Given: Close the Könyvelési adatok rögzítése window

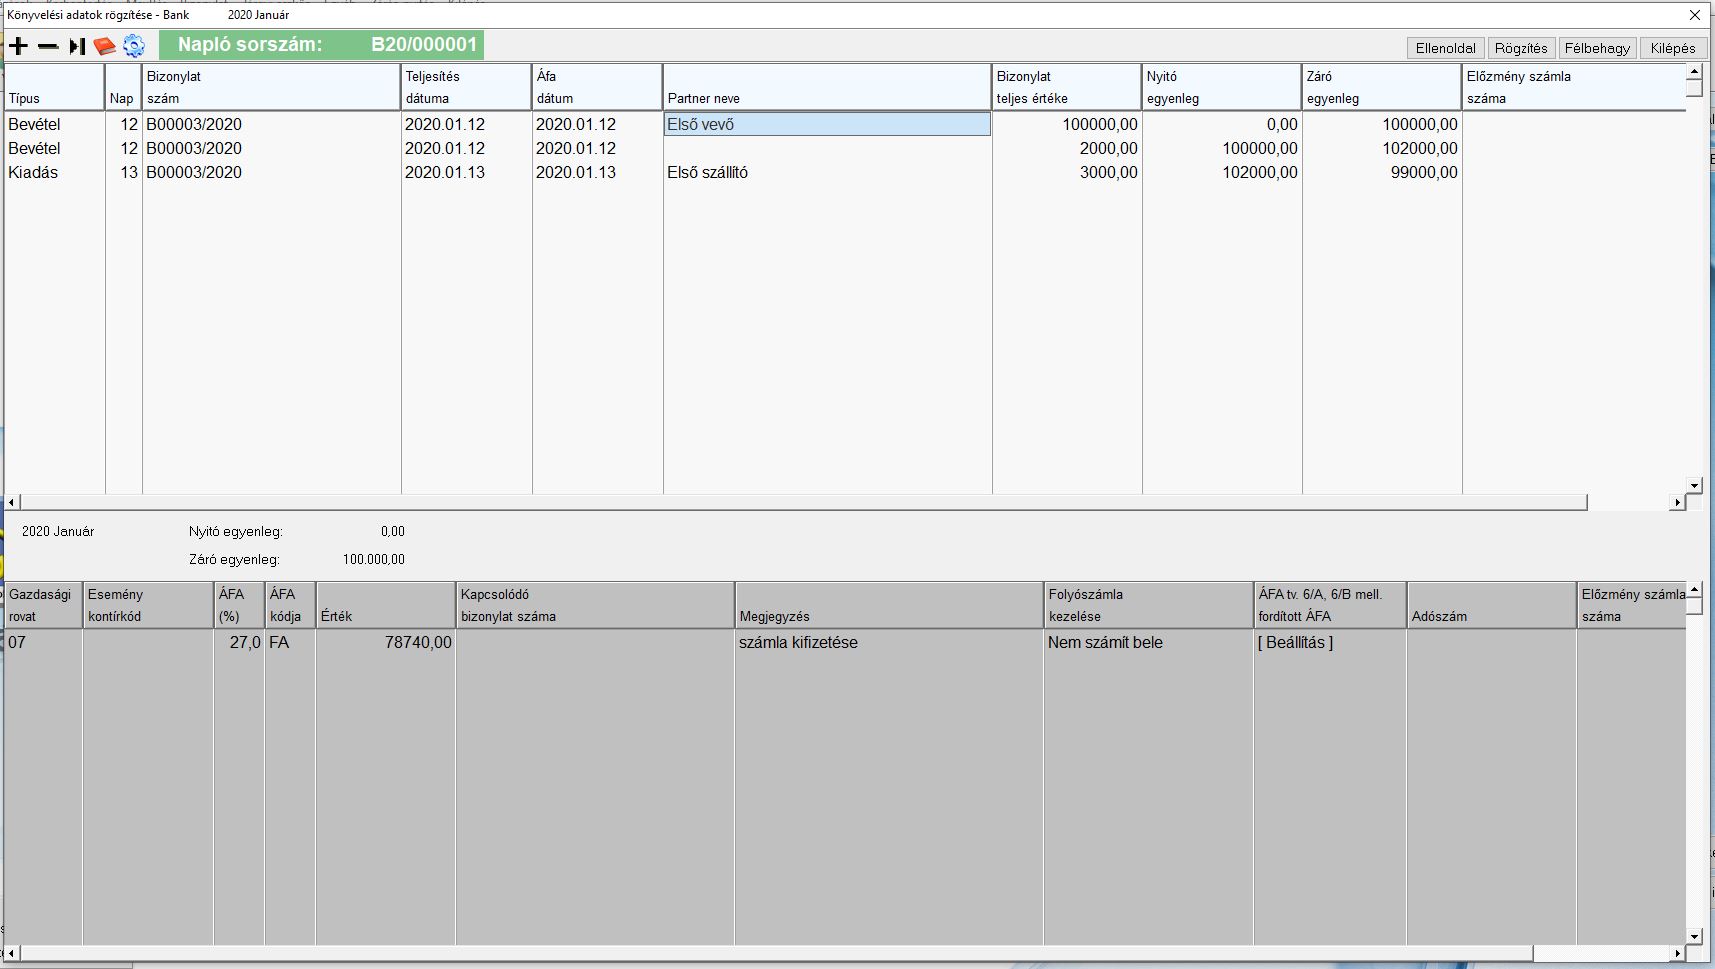Looking at the screenshot, I should tap(1695, 15).
